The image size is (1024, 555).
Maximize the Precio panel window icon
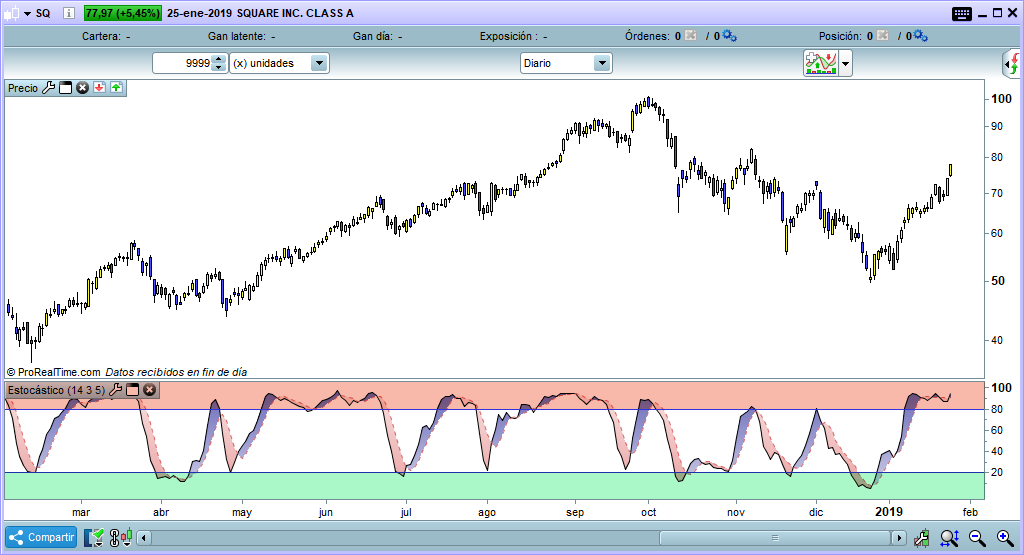coord(66,88)
